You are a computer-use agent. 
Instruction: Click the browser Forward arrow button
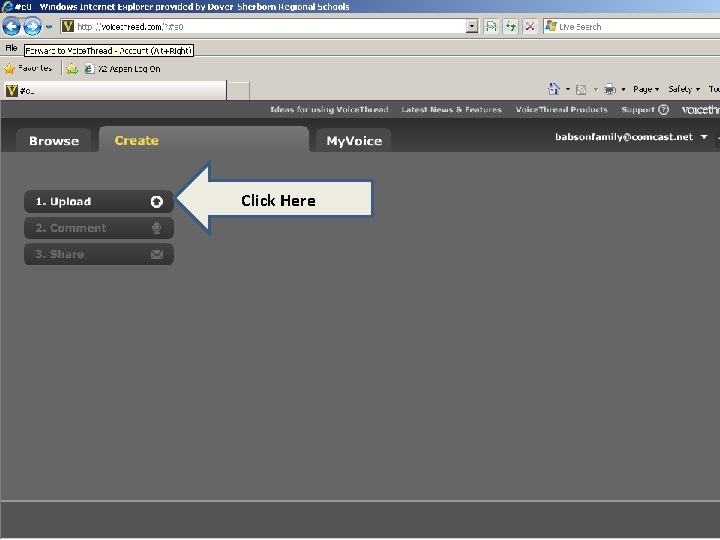click(32, 27)
